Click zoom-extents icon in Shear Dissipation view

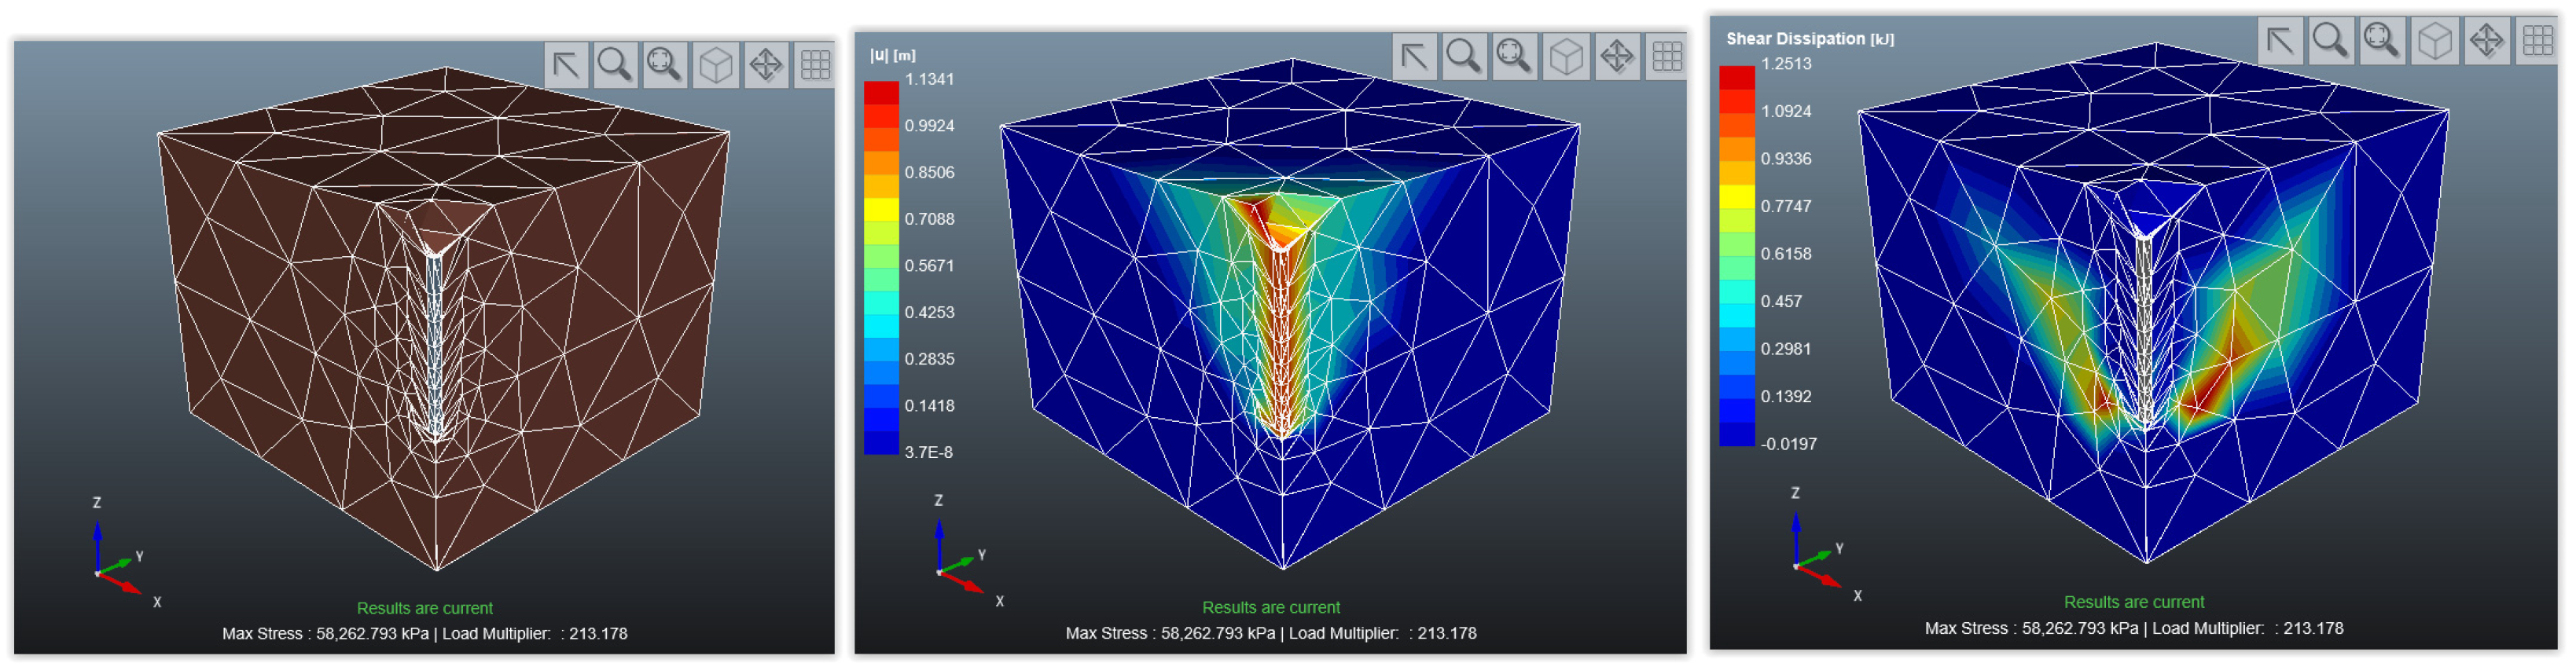pyautogui.click(x=2382, y=41)
